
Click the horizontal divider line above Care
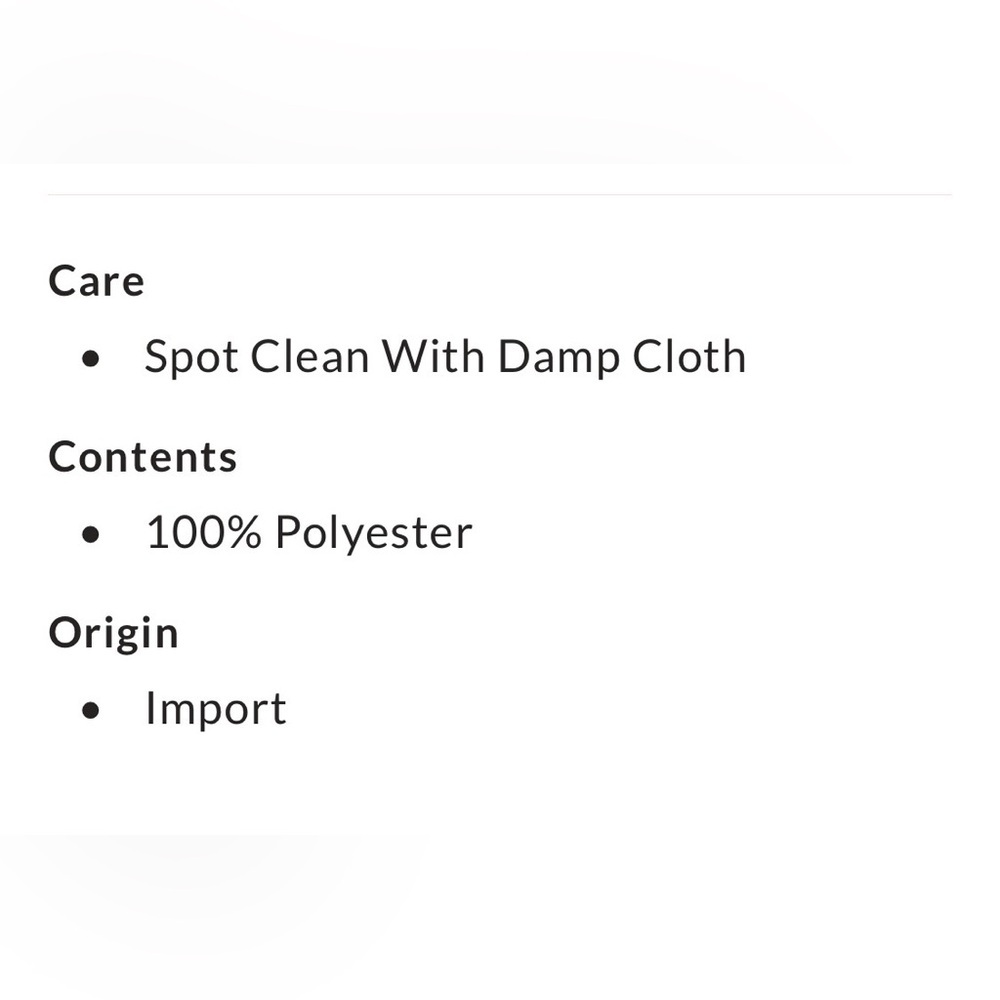pos(499,195)
